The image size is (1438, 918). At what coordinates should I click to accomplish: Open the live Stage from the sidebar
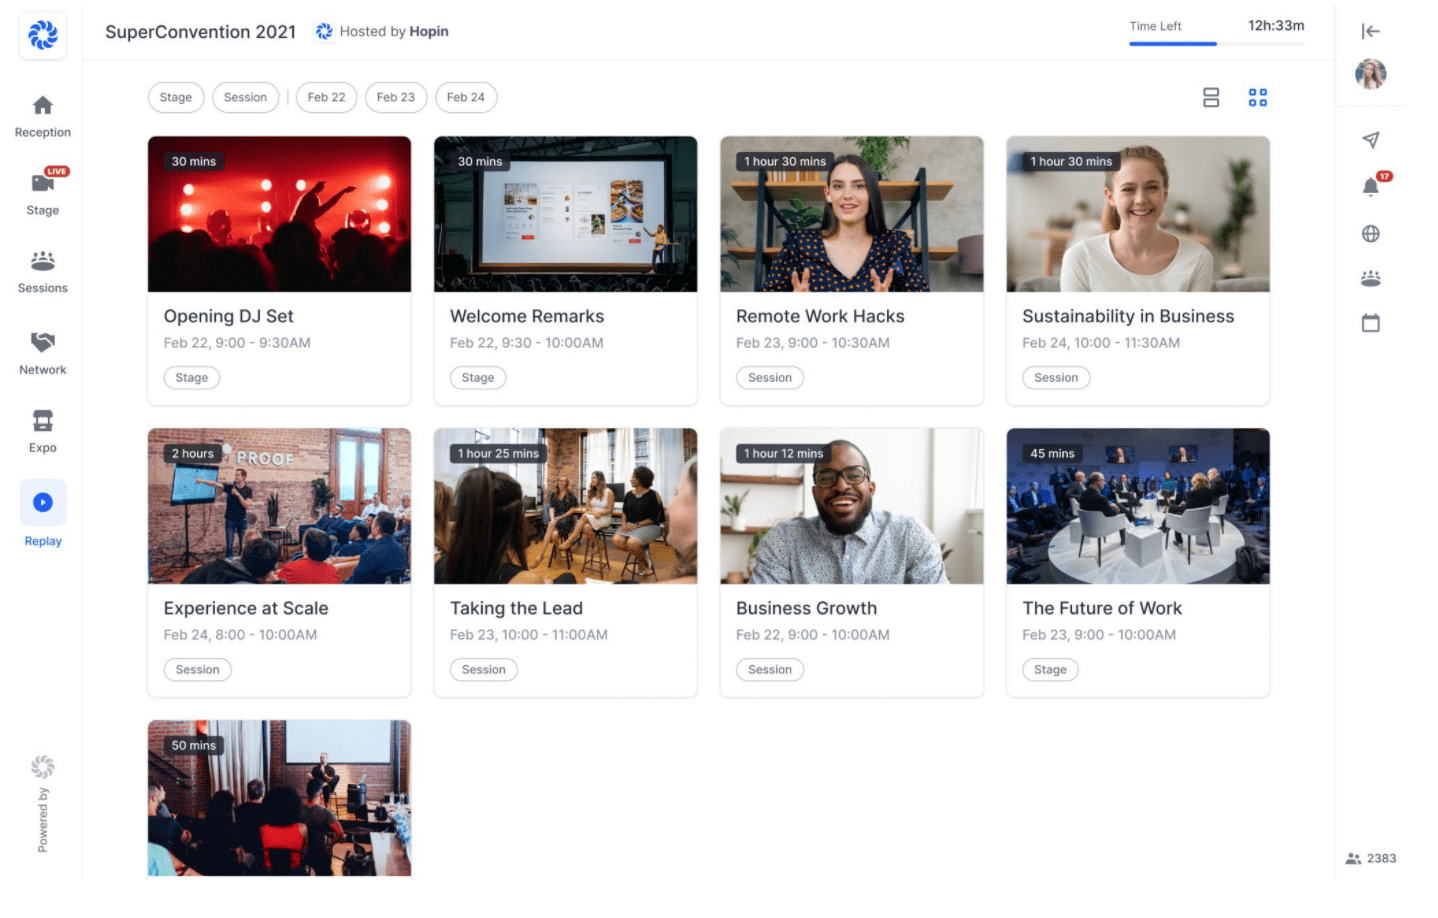[x=43, y=192]
